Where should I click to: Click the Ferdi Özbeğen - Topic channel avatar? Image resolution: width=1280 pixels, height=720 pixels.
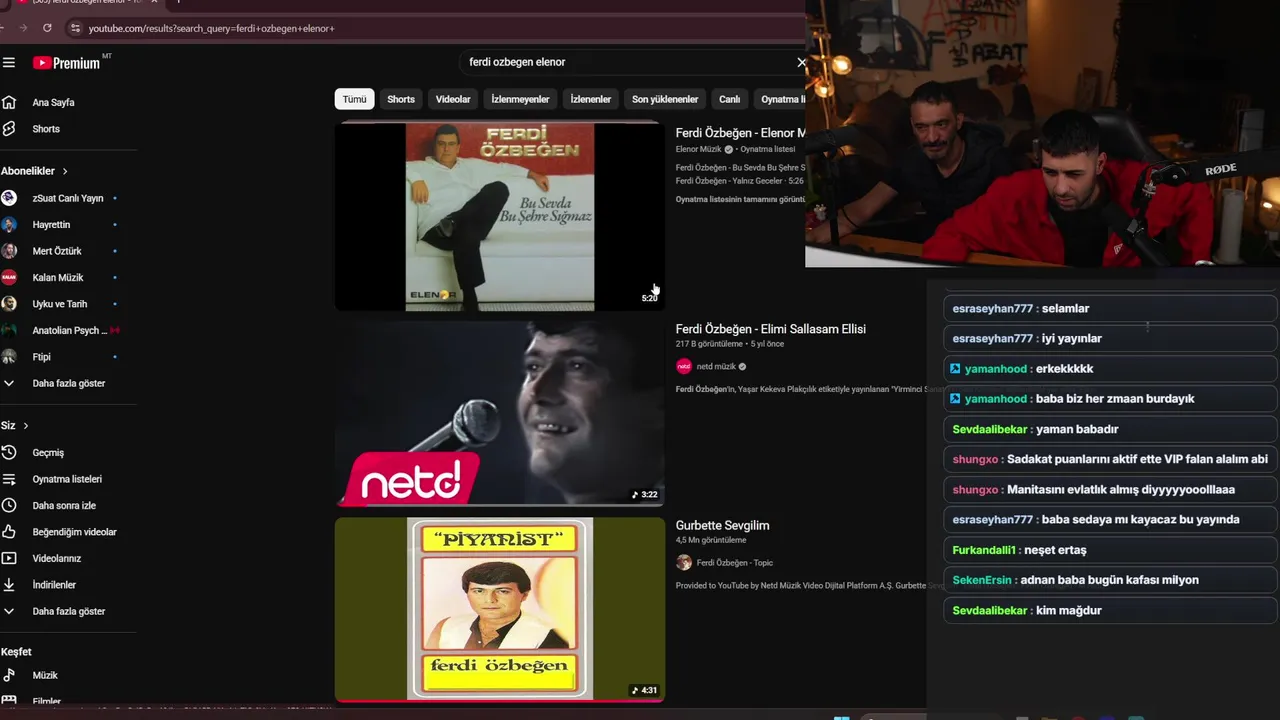[x=684, y=563]
